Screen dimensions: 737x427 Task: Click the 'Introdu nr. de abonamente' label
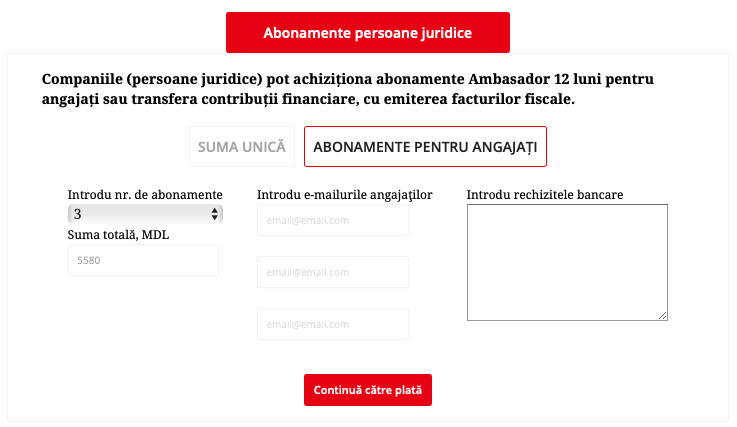point(145,195)
